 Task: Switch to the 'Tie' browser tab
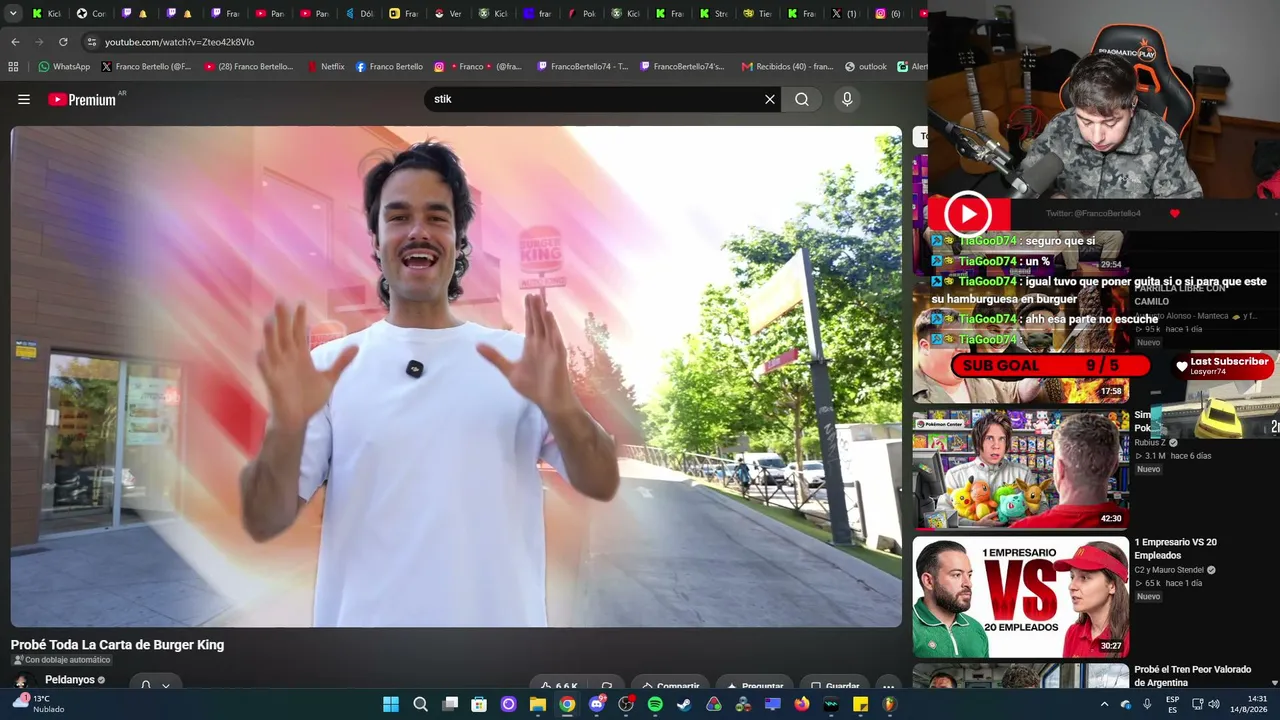coord(757,14)
